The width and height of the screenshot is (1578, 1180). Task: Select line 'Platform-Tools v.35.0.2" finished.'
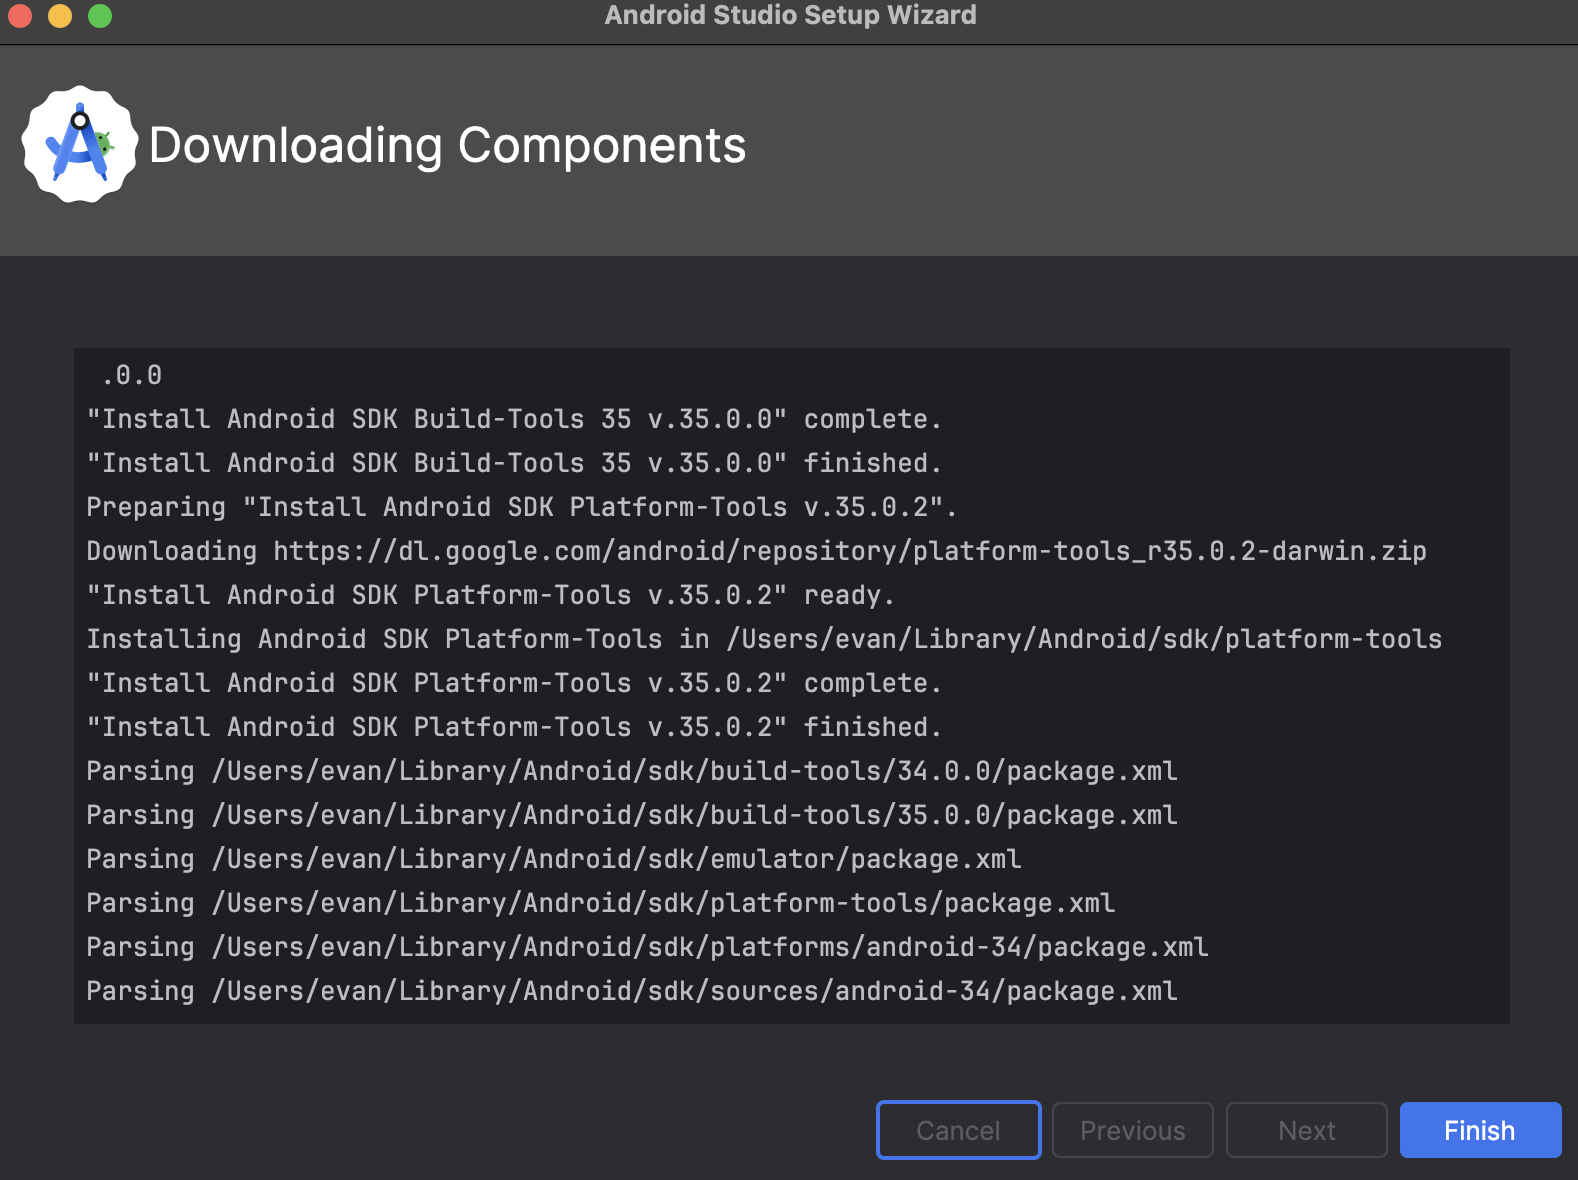pos(514,727)
